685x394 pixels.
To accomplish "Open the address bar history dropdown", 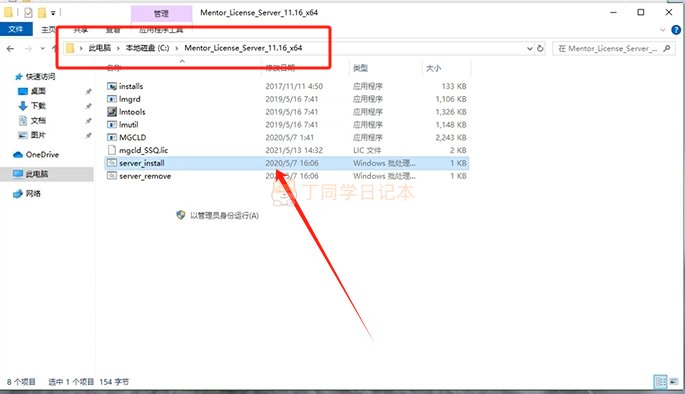I will [529, 48].
